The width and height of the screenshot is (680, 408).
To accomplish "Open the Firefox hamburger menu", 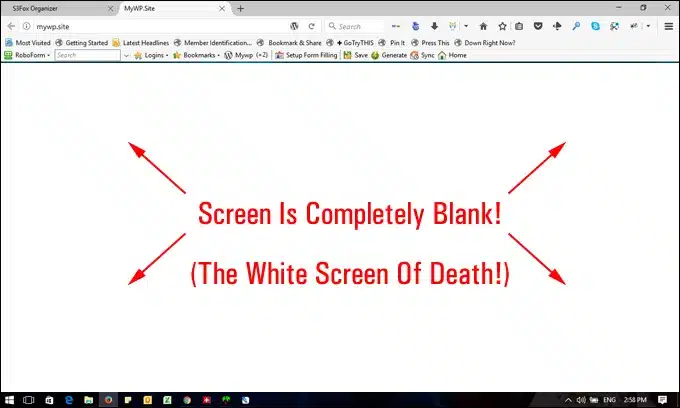I will click(x=669, y=26).
